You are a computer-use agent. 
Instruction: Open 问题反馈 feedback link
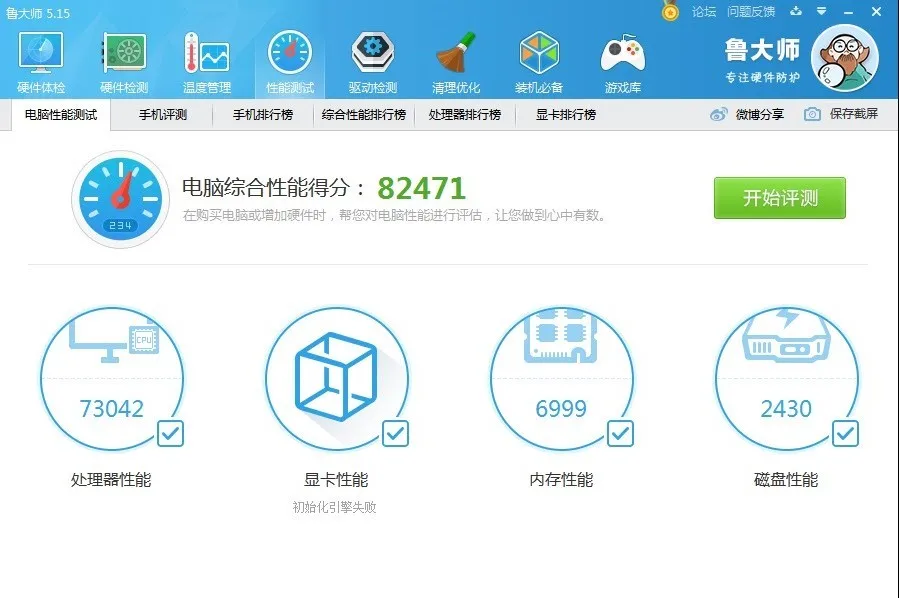751,11
